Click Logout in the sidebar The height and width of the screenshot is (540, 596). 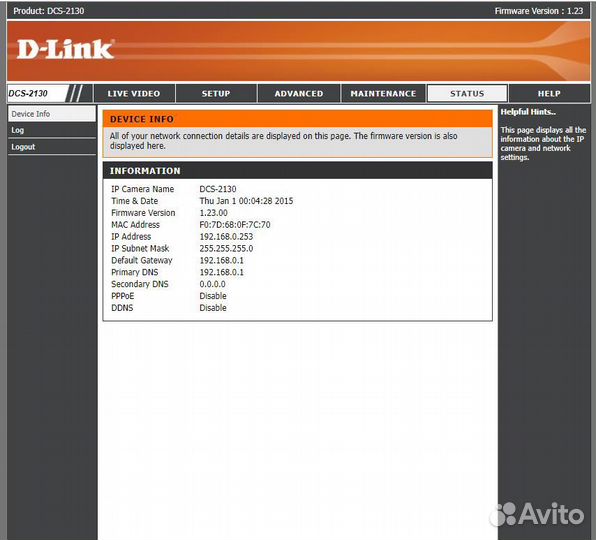point(52,147)
